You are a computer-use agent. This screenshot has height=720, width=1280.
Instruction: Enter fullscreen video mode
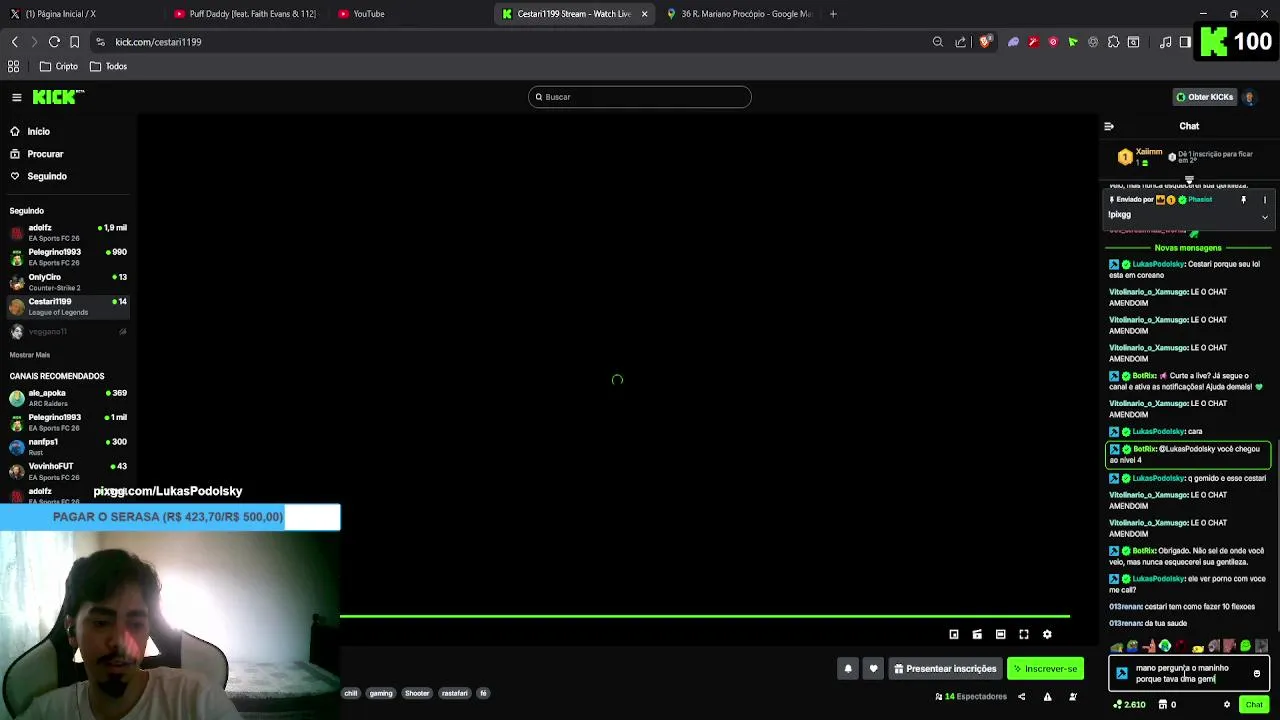(x=1024, y=634)
